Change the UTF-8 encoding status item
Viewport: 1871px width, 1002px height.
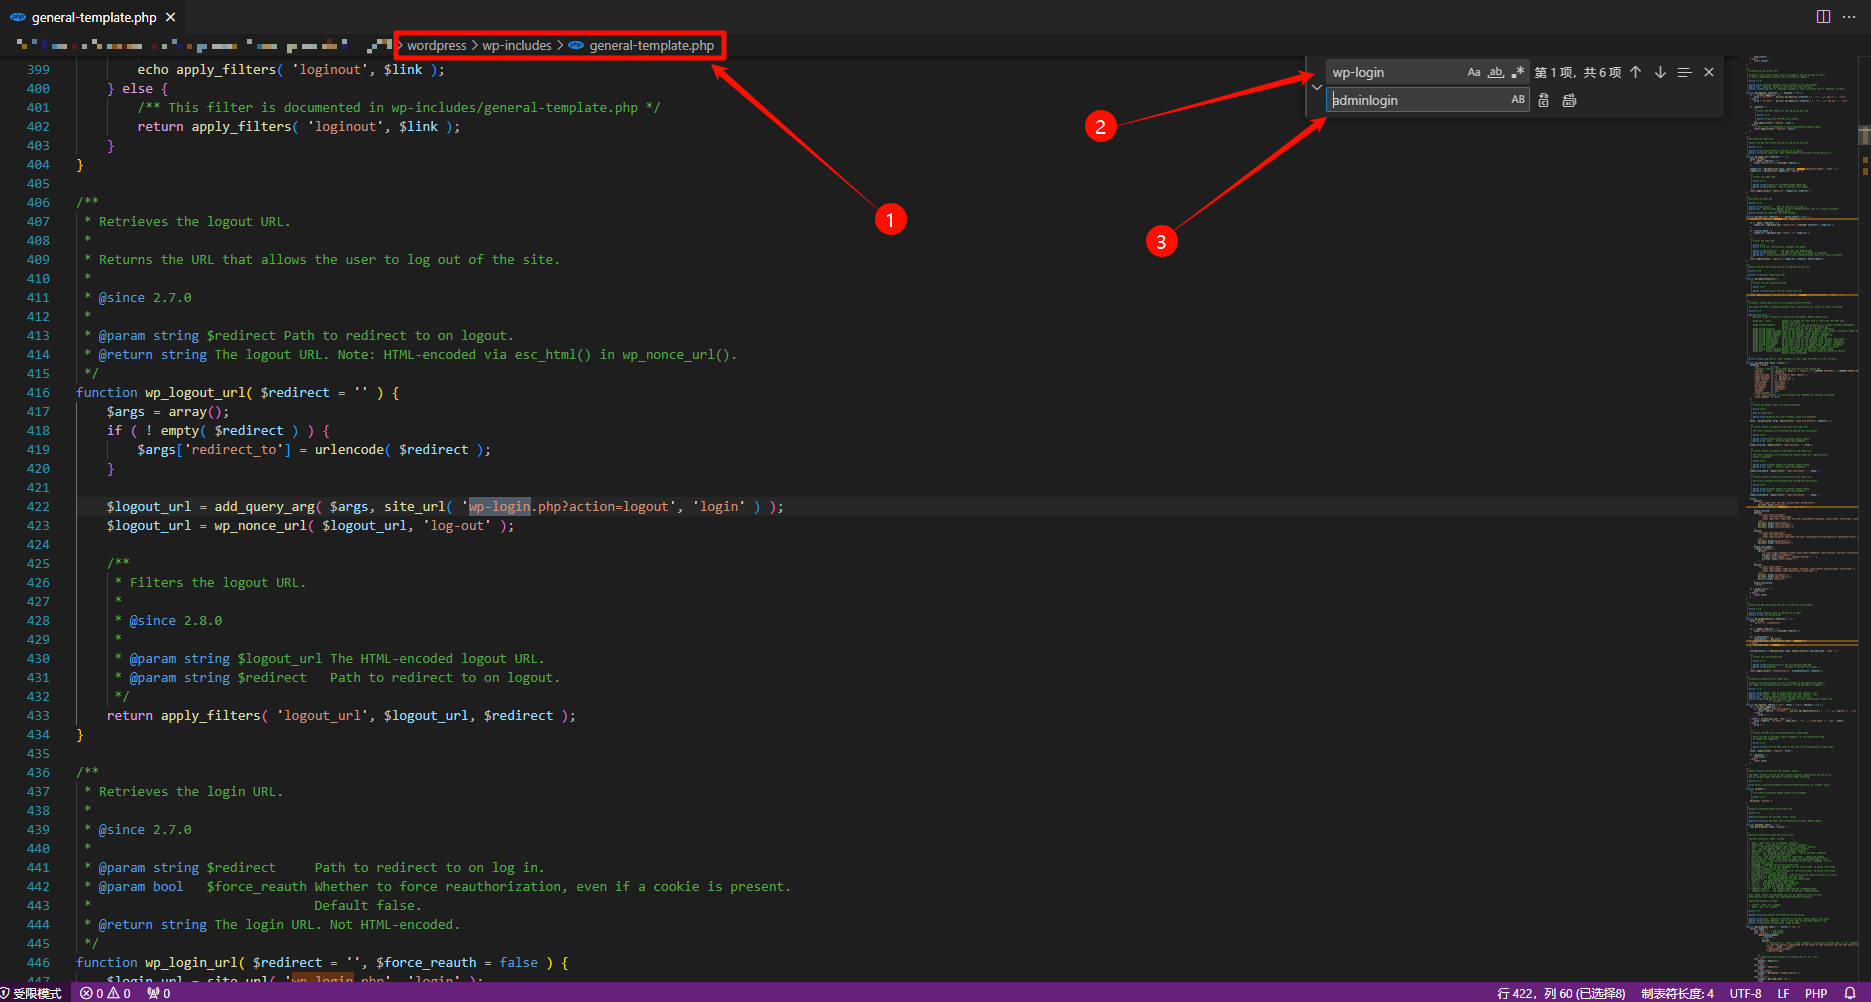pyautogui.click(x=1745, y=993)
